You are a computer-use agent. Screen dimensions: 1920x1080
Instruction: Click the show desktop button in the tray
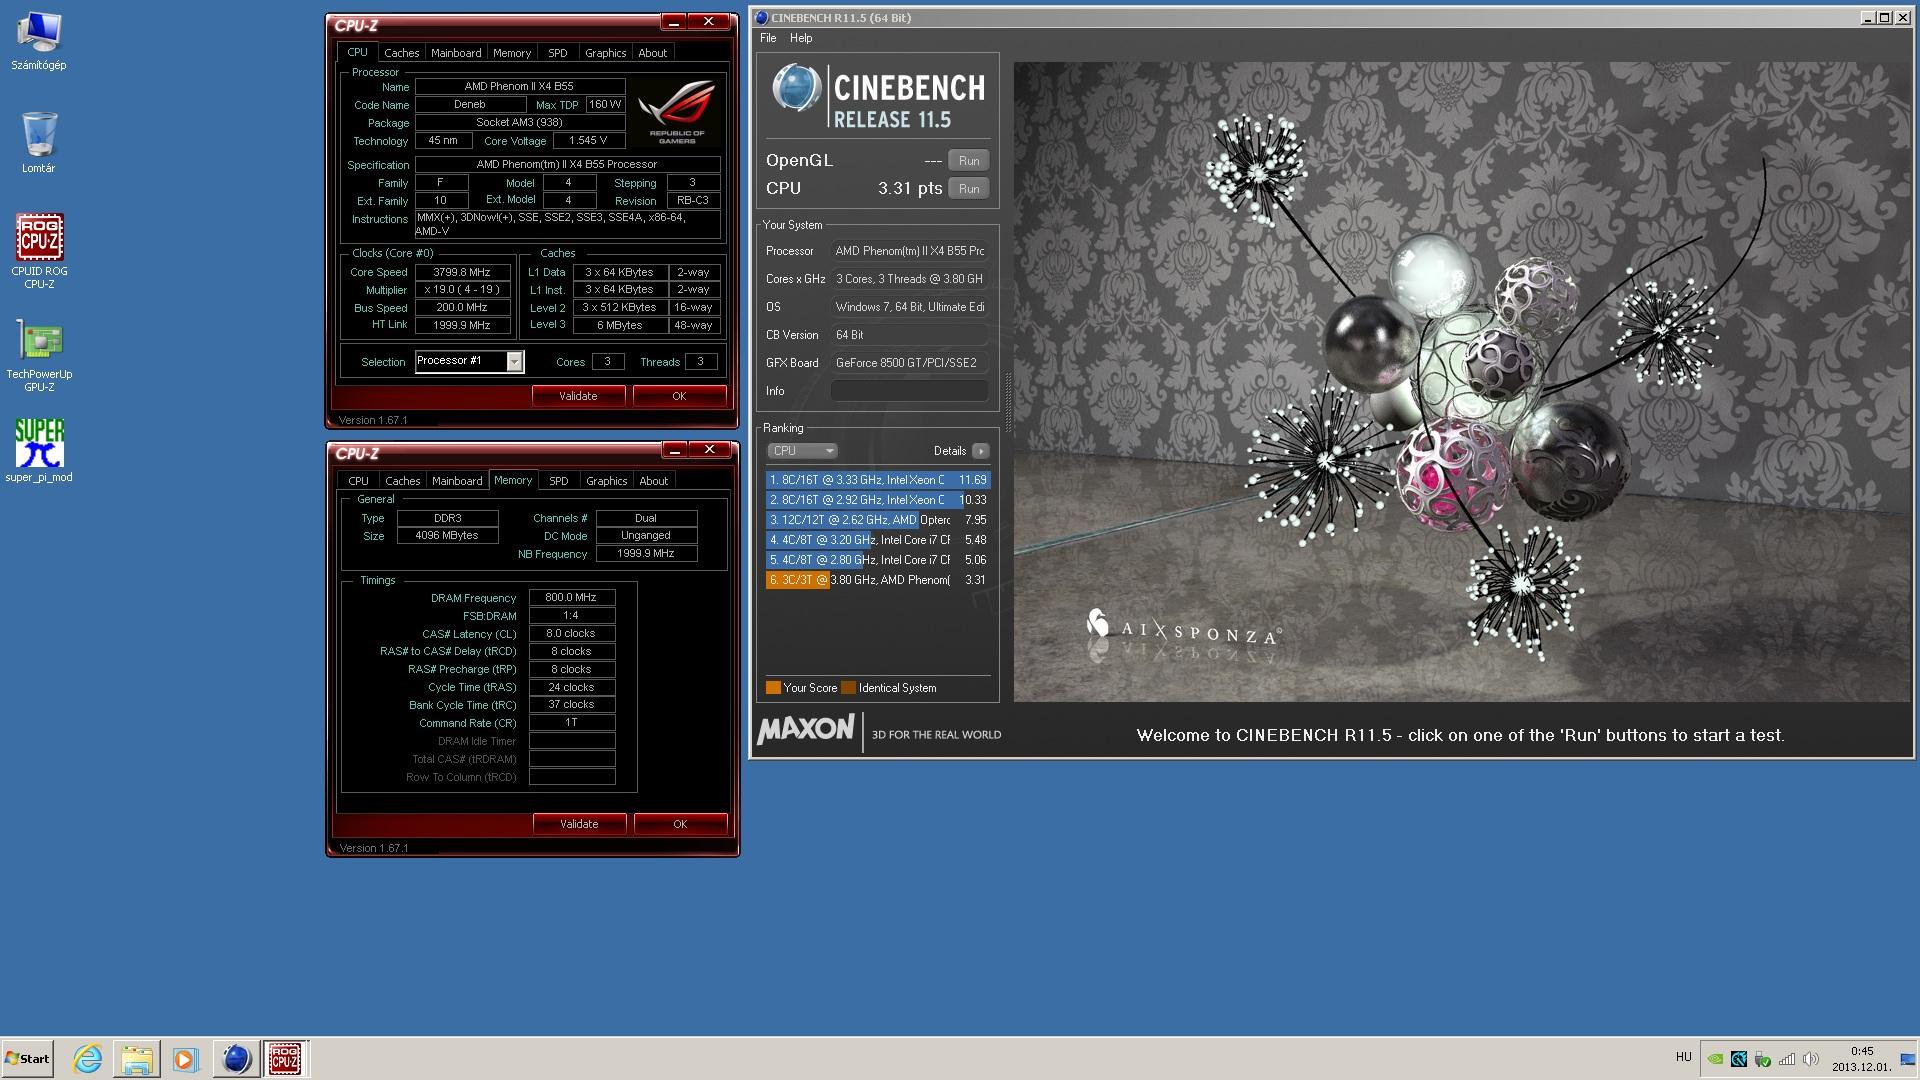click(1908, 1059)
